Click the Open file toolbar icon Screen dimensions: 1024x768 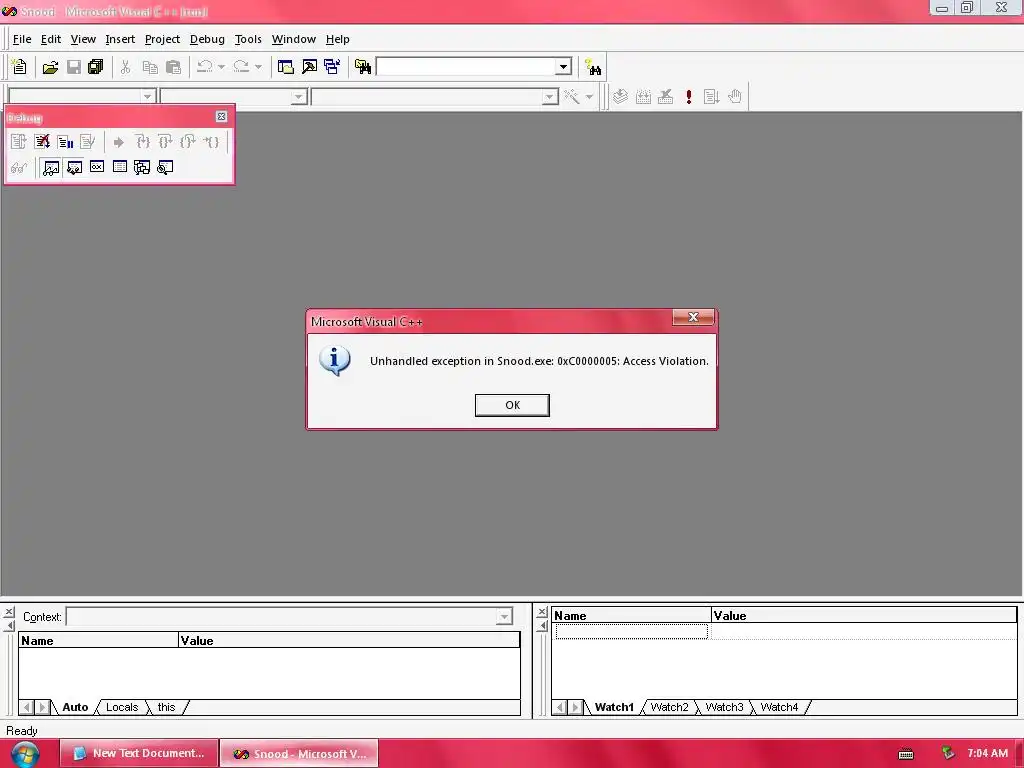click(x=50, y=67)
